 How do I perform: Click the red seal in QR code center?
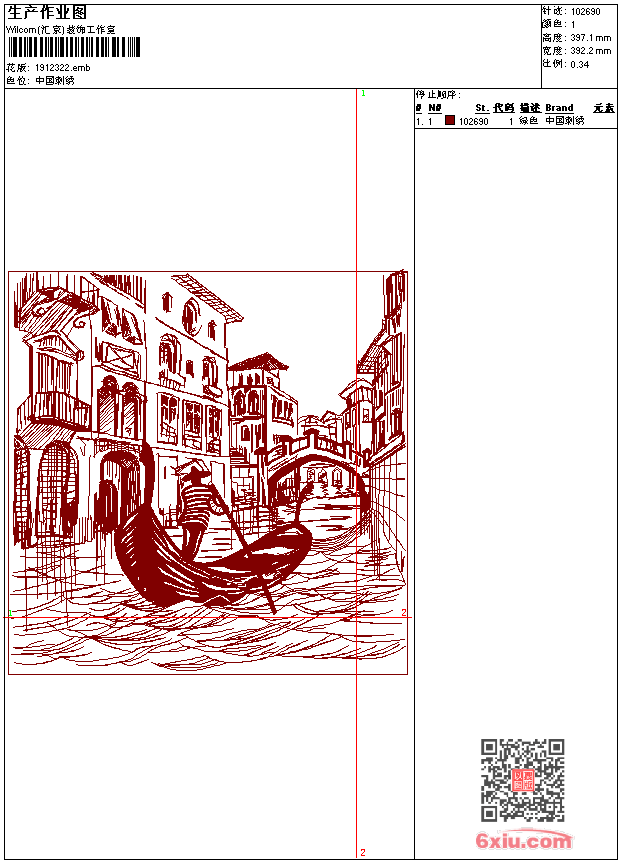click(x=522, y=780)
